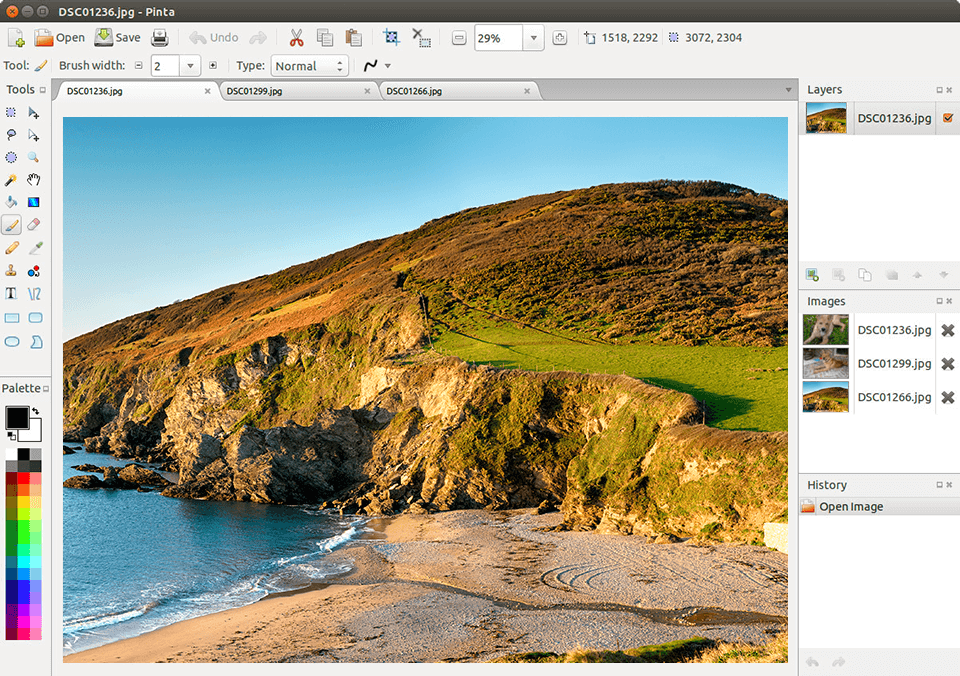The height and width of the screenshot is (676, 960).
Task: Select the Magic Wand tool
Action: [x=12, y=180]
